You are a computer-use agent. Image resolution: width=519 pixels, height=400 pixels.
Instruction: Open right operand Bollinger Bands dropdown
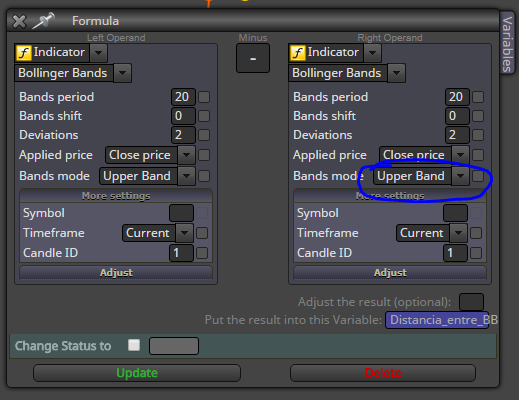[396, 73]
